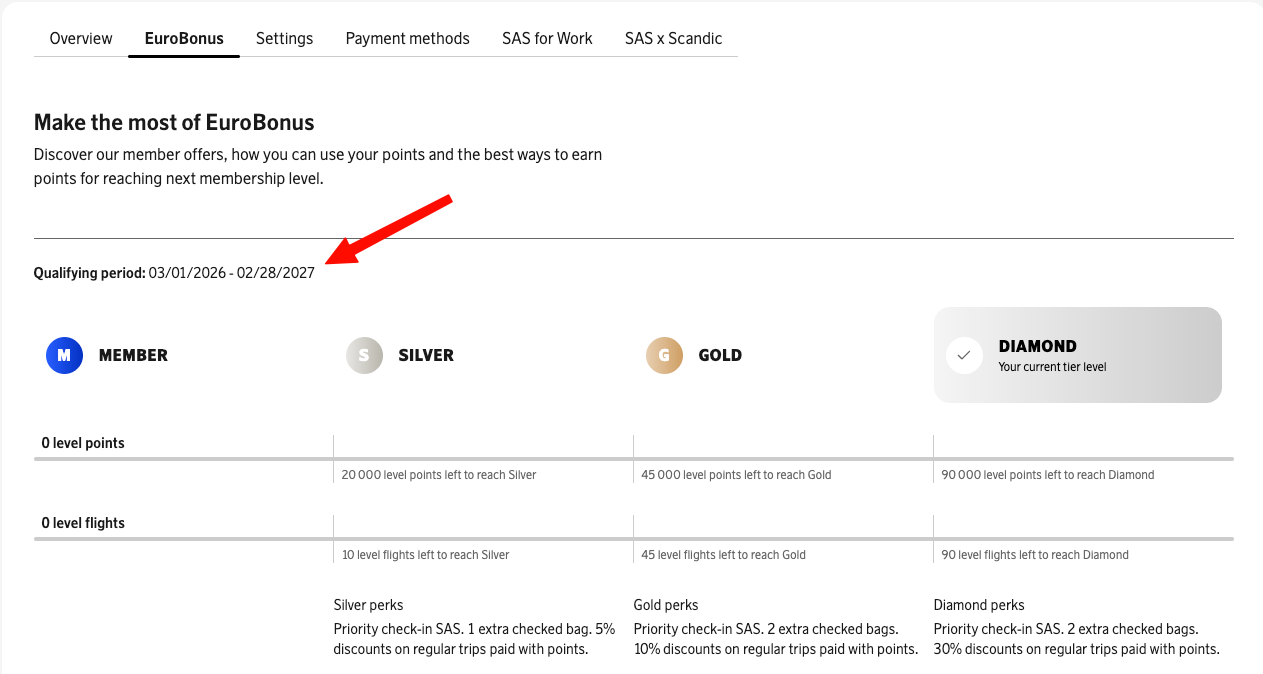Open the Payment methods tab
This screenshot has width=1263, height=674.
pos(407,38)
